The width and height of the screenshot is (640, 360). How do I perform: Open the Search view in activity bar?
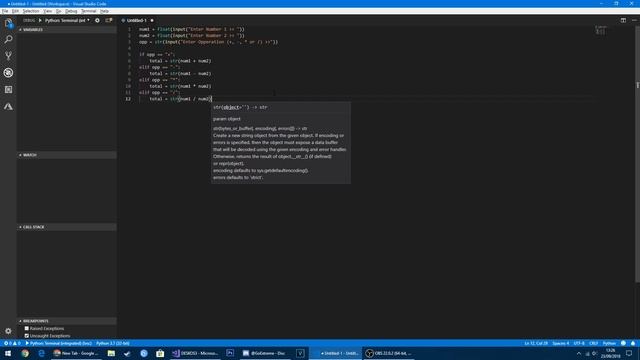(8, 40)
